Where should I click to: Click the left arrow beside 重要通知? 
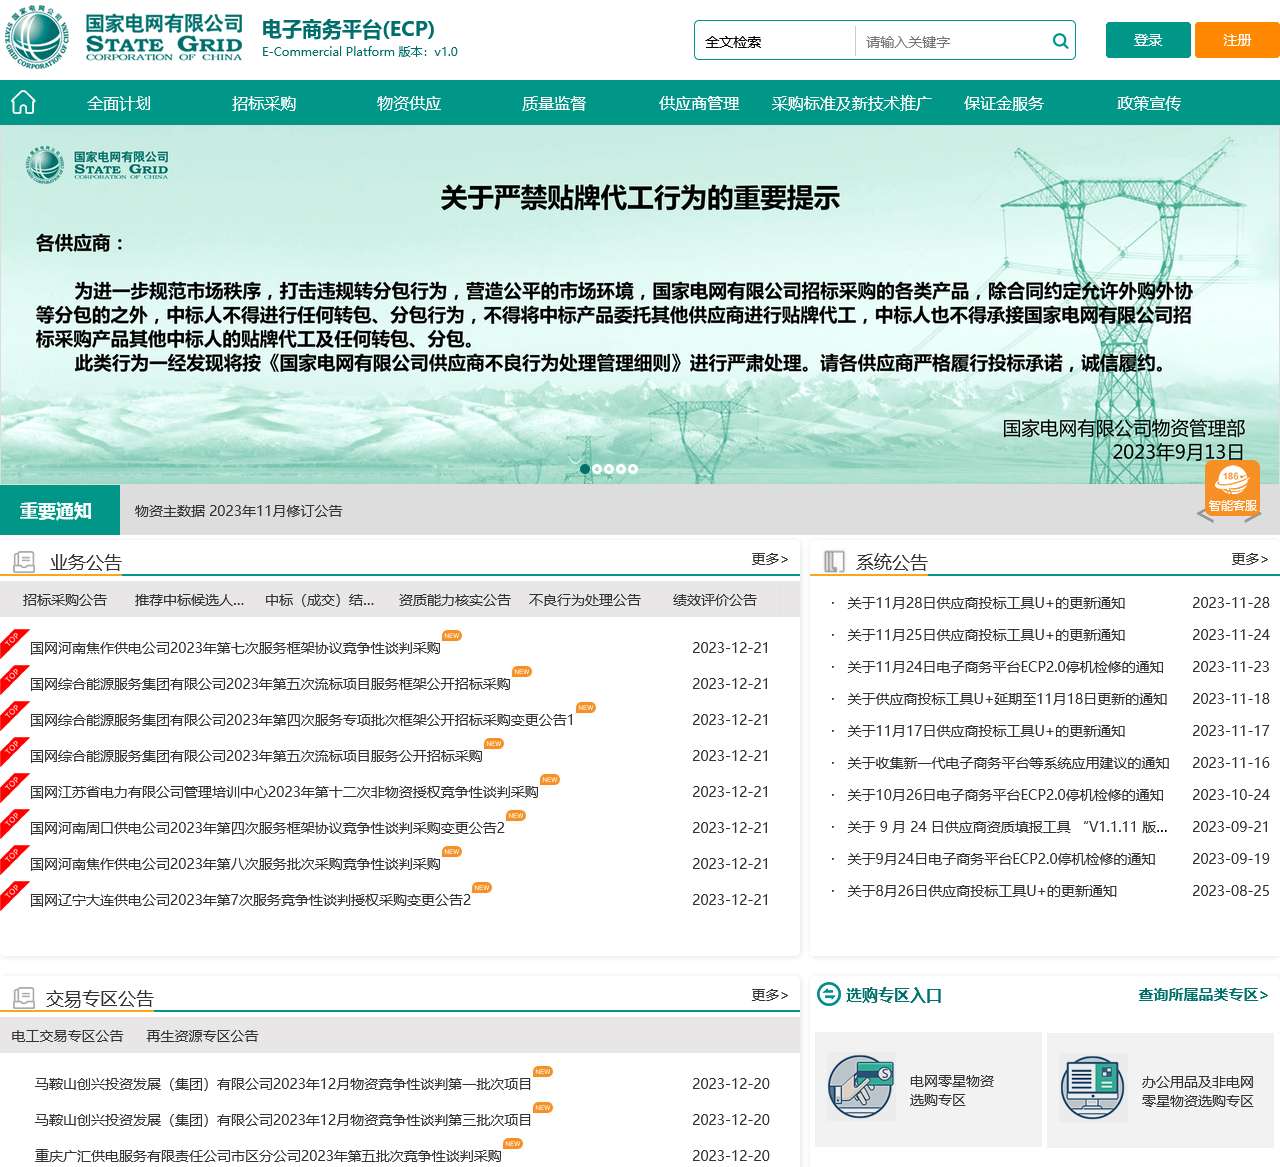[x=1203, y=513]
